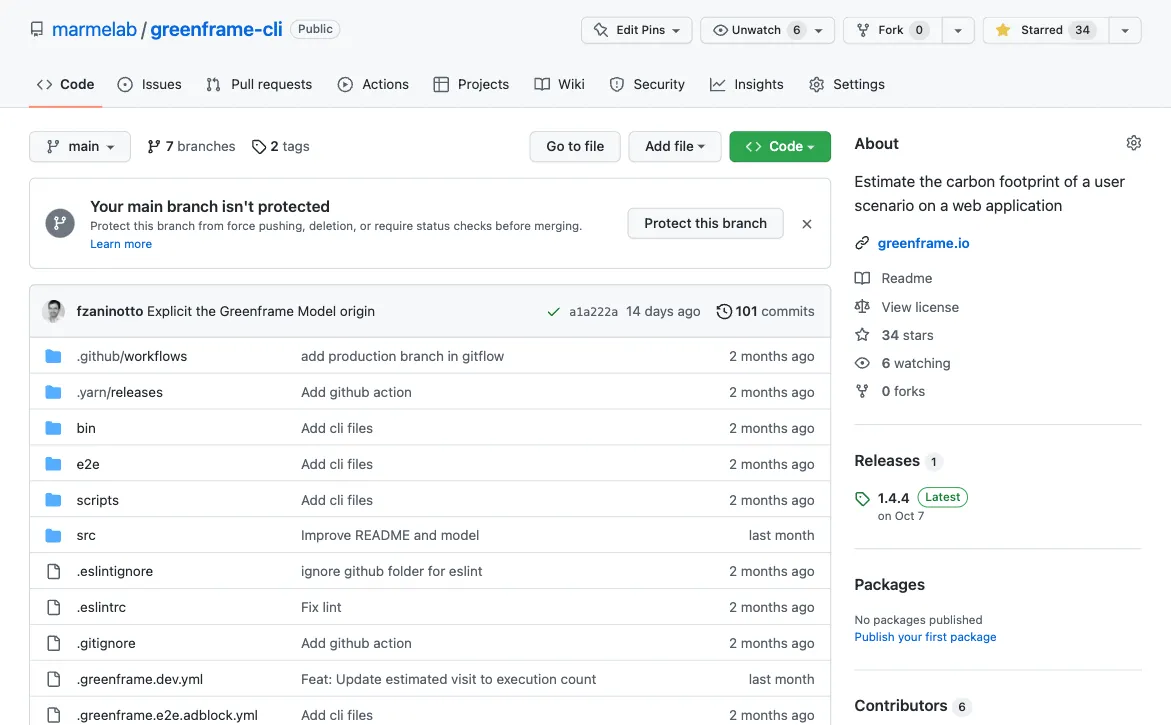Expand the dropdown arrow next to Starred

(1125, 30)
